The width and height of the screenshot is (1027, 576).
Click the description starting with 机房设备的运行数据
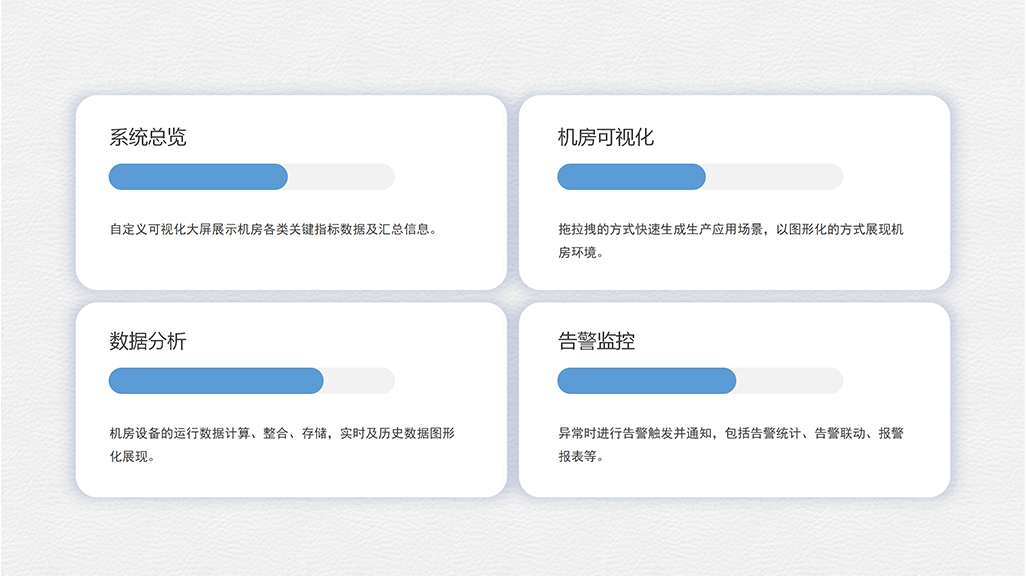(282, 444)
